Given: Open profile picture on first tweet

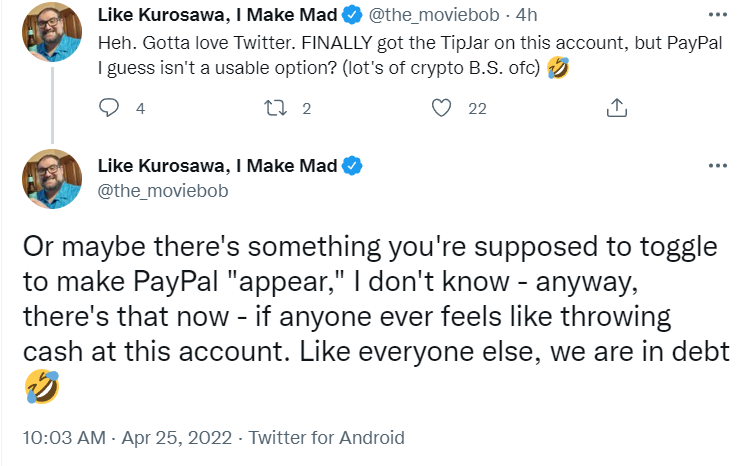Looking at the screenshot, I should pos(50,30).
